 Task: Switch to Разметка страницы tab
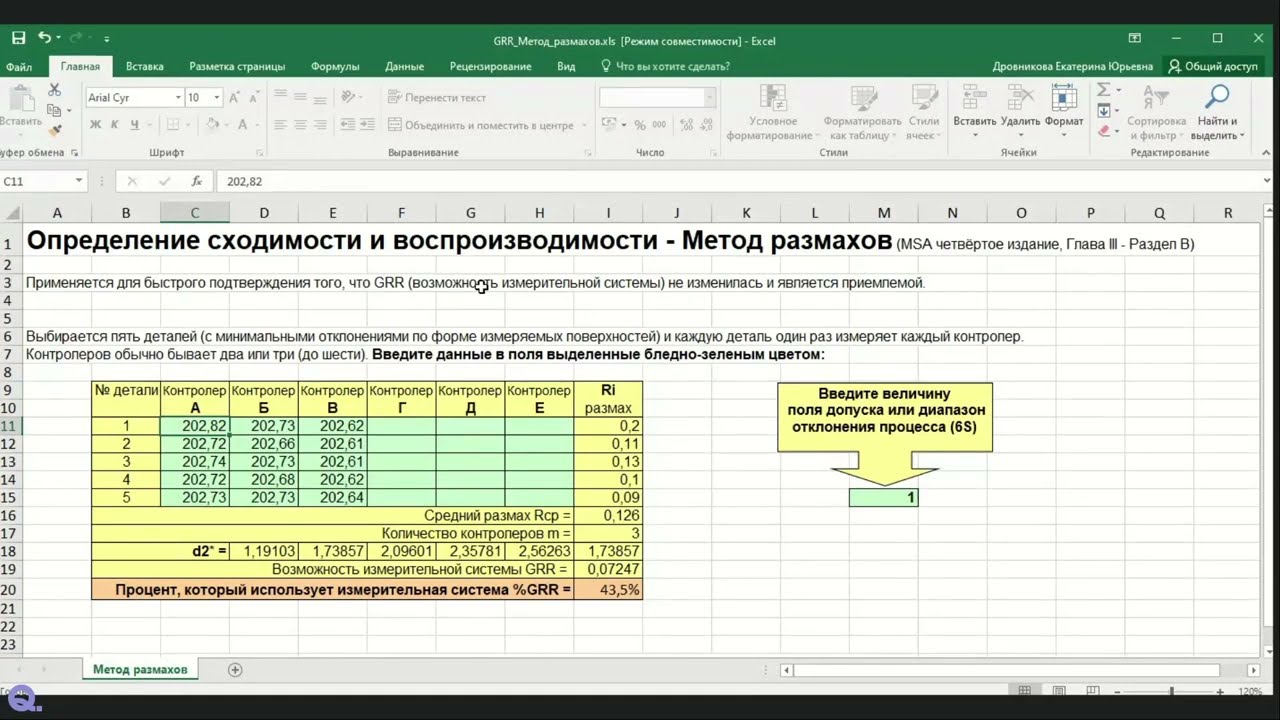tap(237, 67)
